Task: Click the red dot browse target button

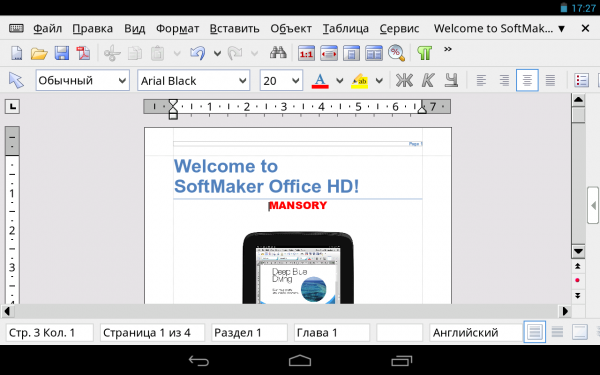Action: tap(578, 280)
